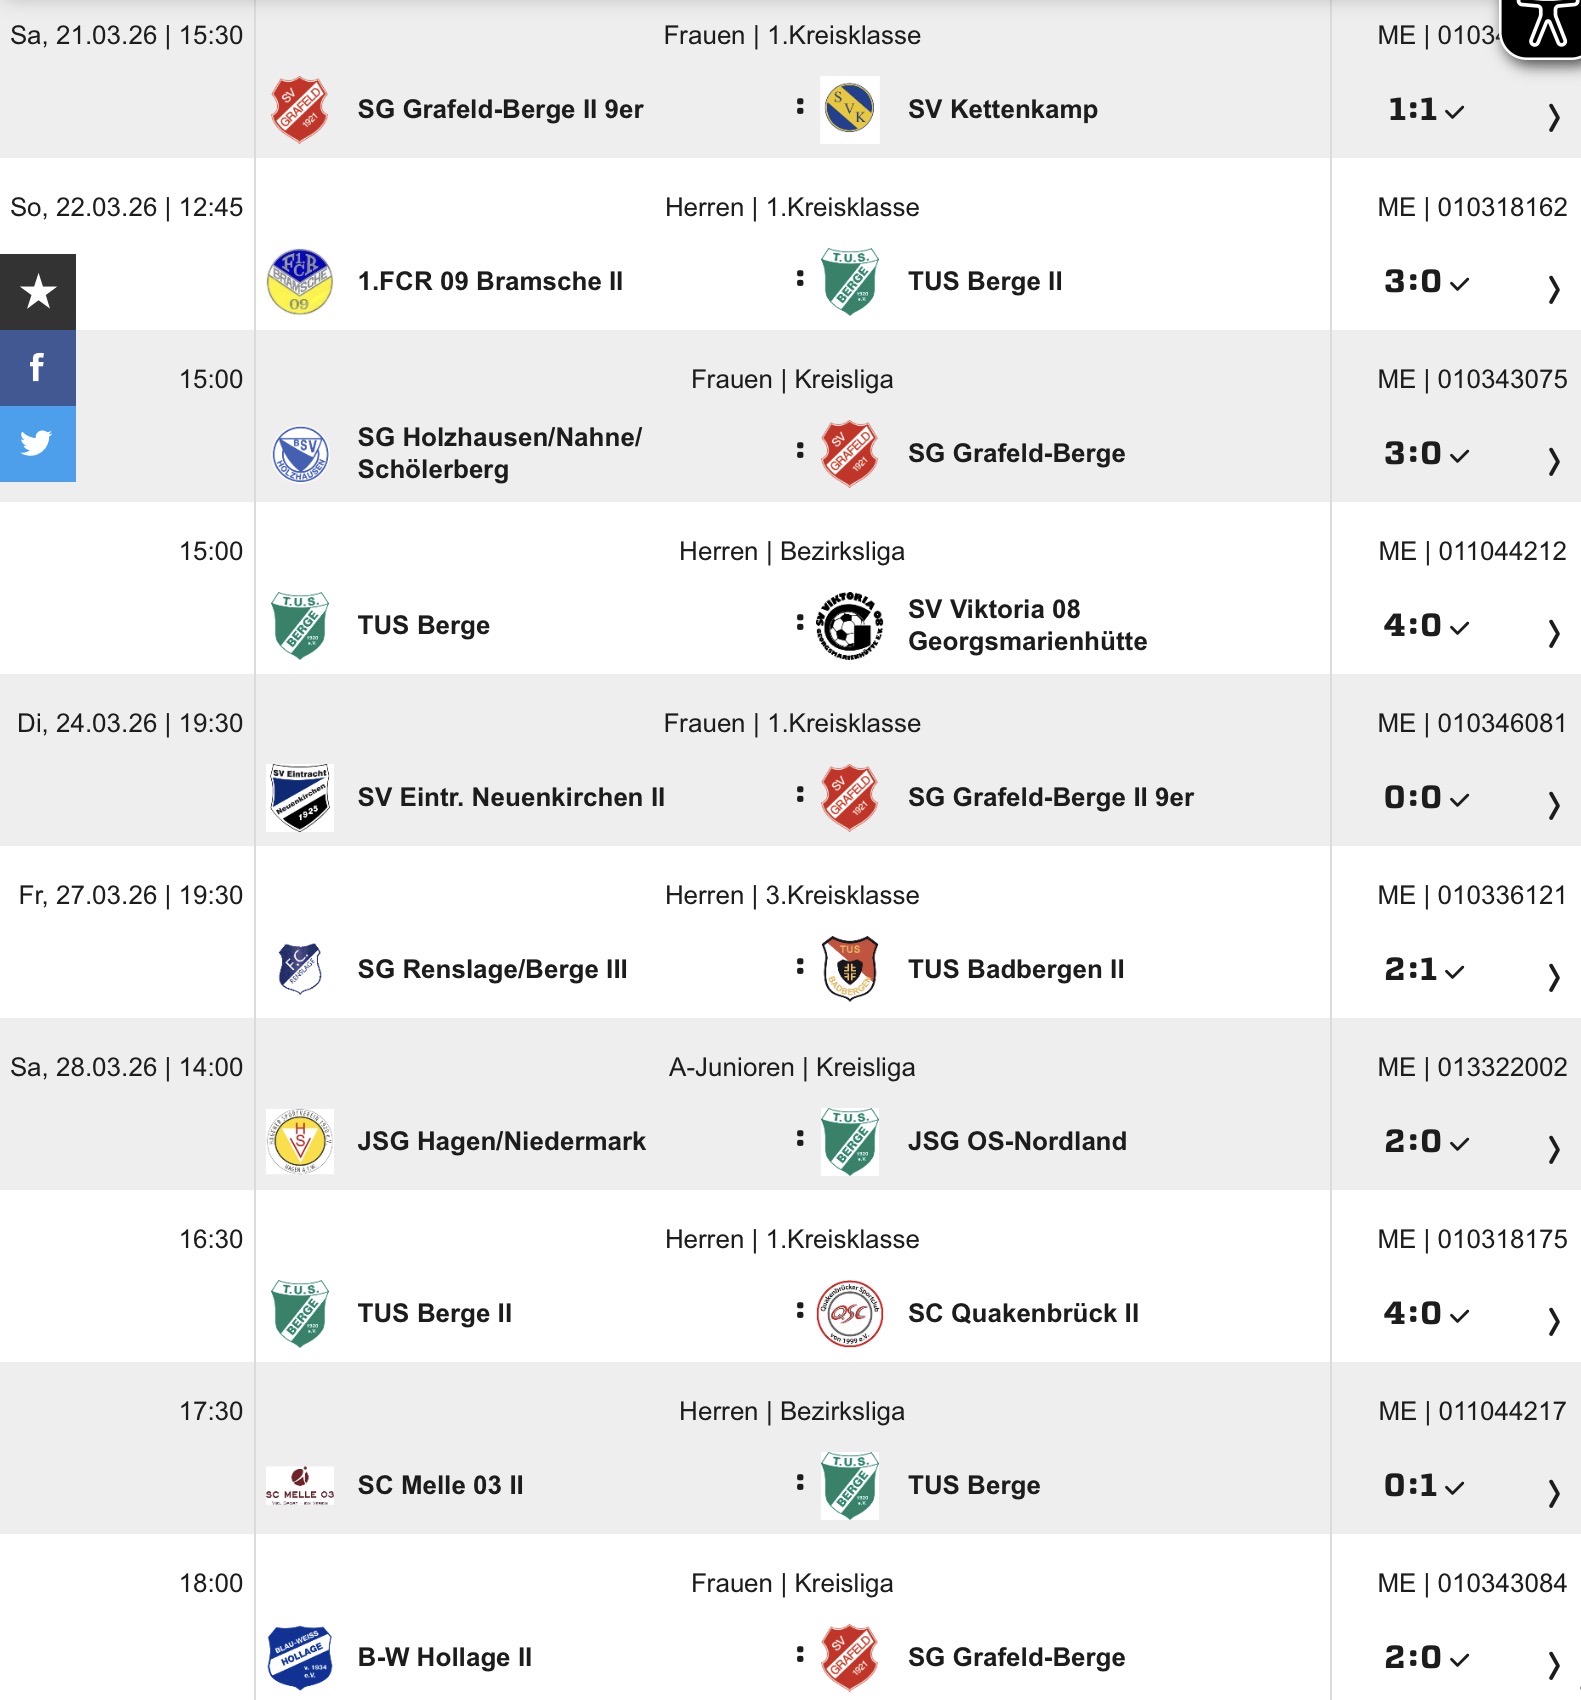Viewport: 1581px width, 1700px height.
Task: Open the SG Holzhausen/Nahne/Schölerberg team link
Action: pyautogui.click(x=500, y=453)
